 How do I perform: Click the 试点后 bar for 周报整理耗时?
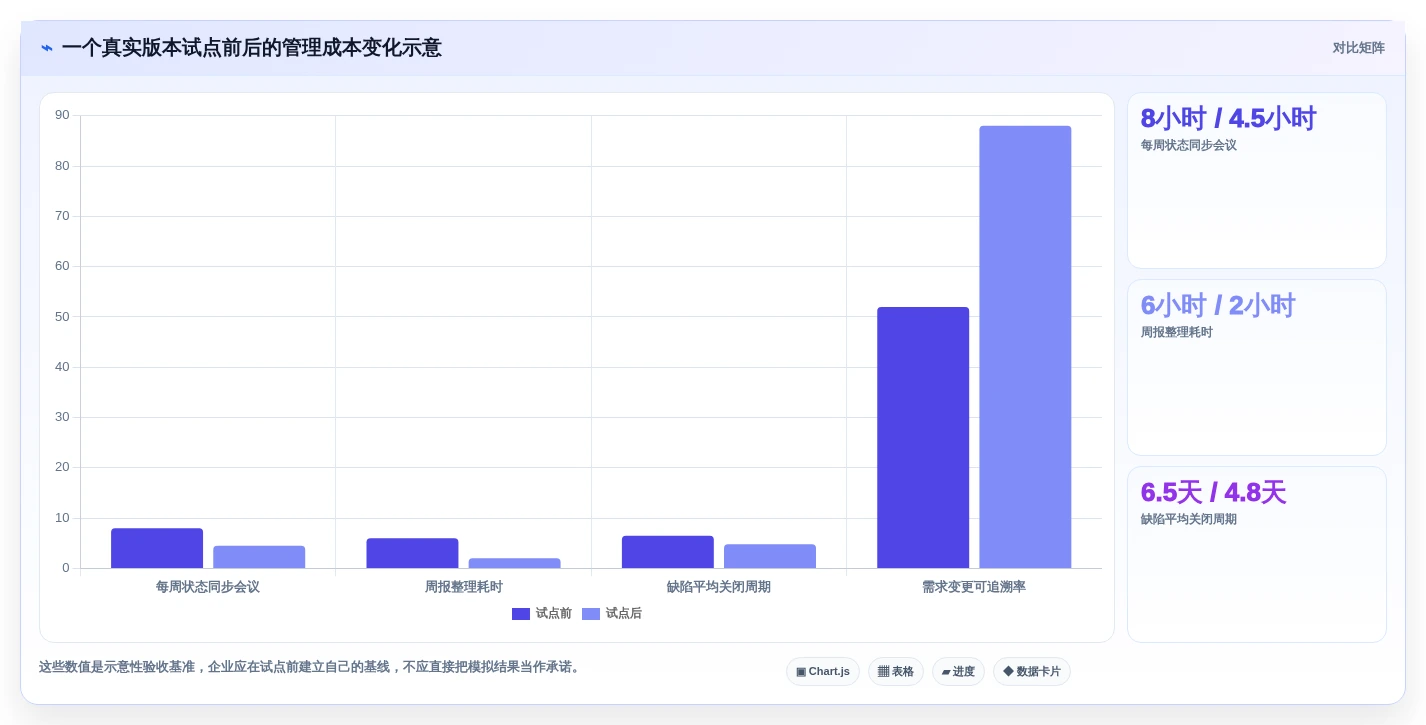click(514, 563)
